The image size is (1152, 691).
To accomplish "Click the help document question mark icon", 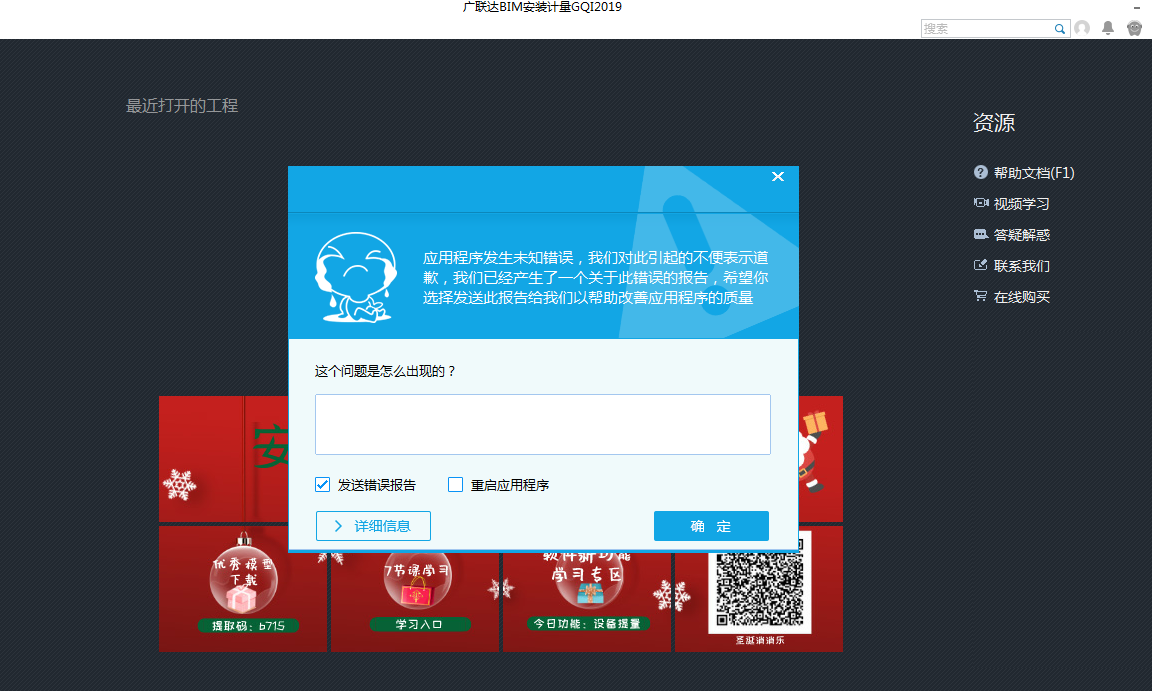I will (980, 173).
